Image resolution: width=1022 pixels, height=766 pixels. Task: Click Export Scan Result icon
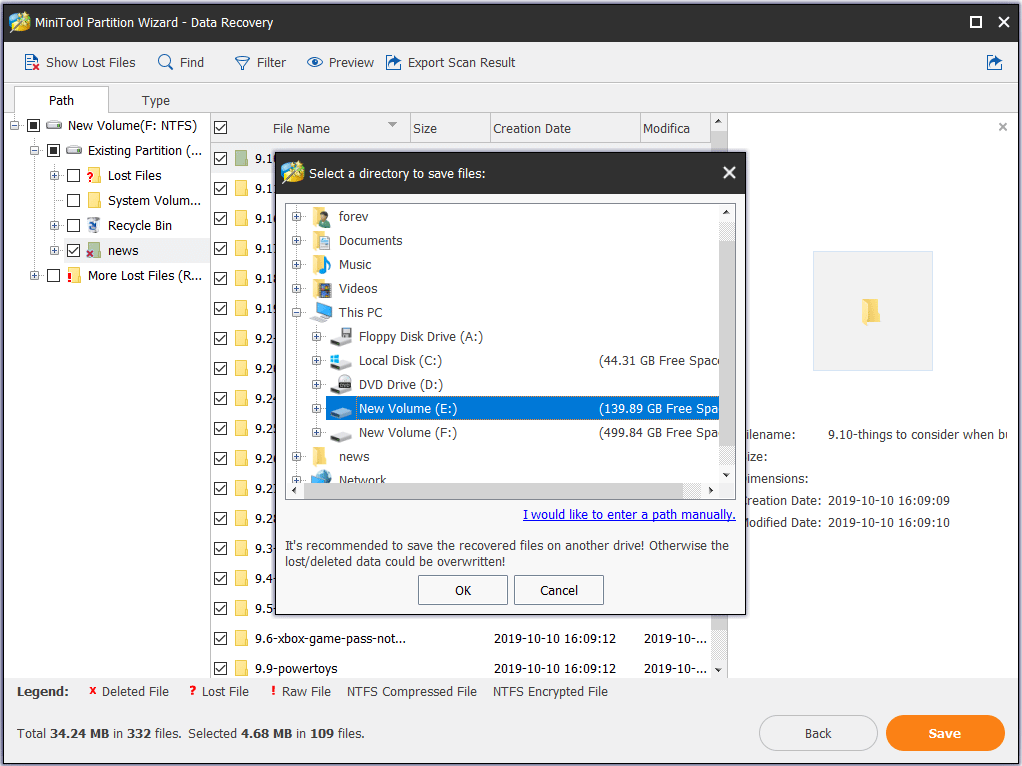394,63
